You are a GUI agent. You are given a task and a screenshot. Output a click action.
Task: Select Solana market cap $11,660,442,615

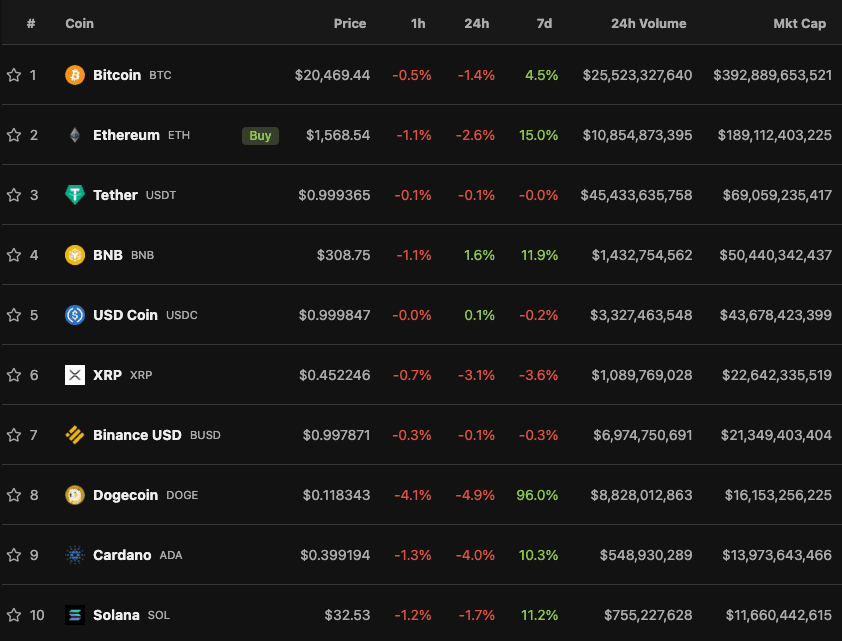click(779, 615)
